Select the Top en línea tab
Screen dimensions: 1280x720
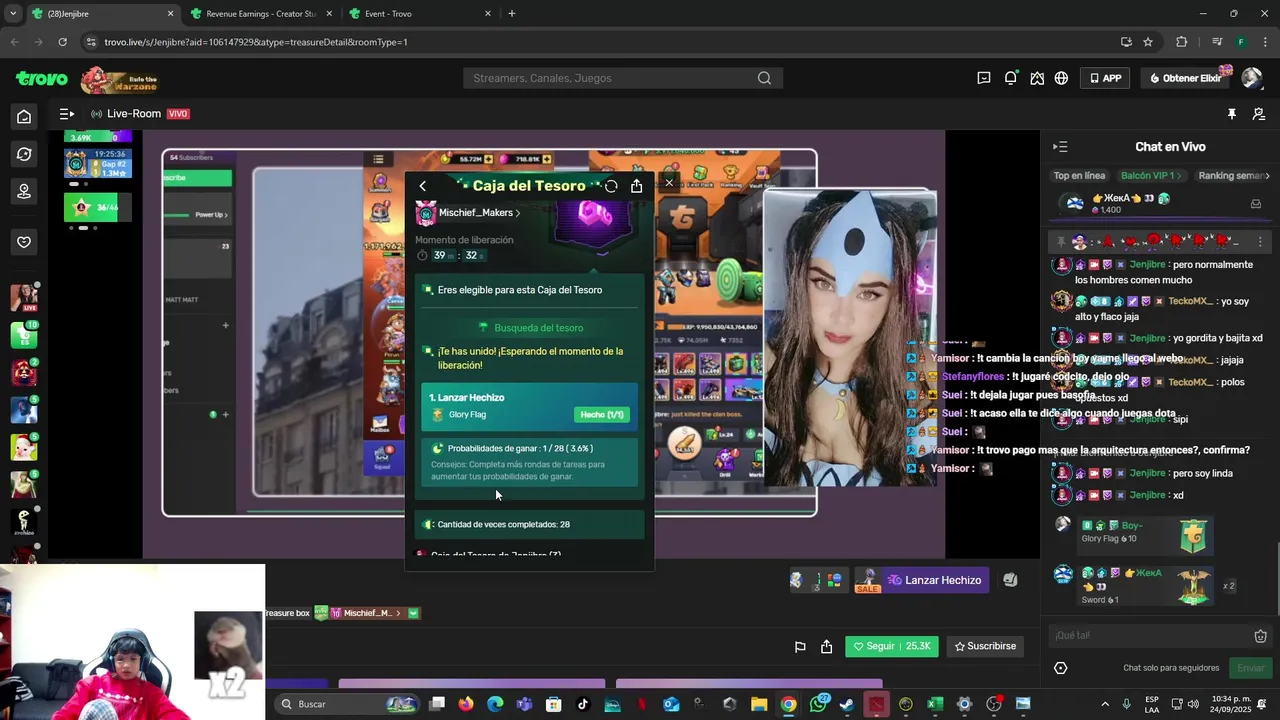(x=1079, y=176)
